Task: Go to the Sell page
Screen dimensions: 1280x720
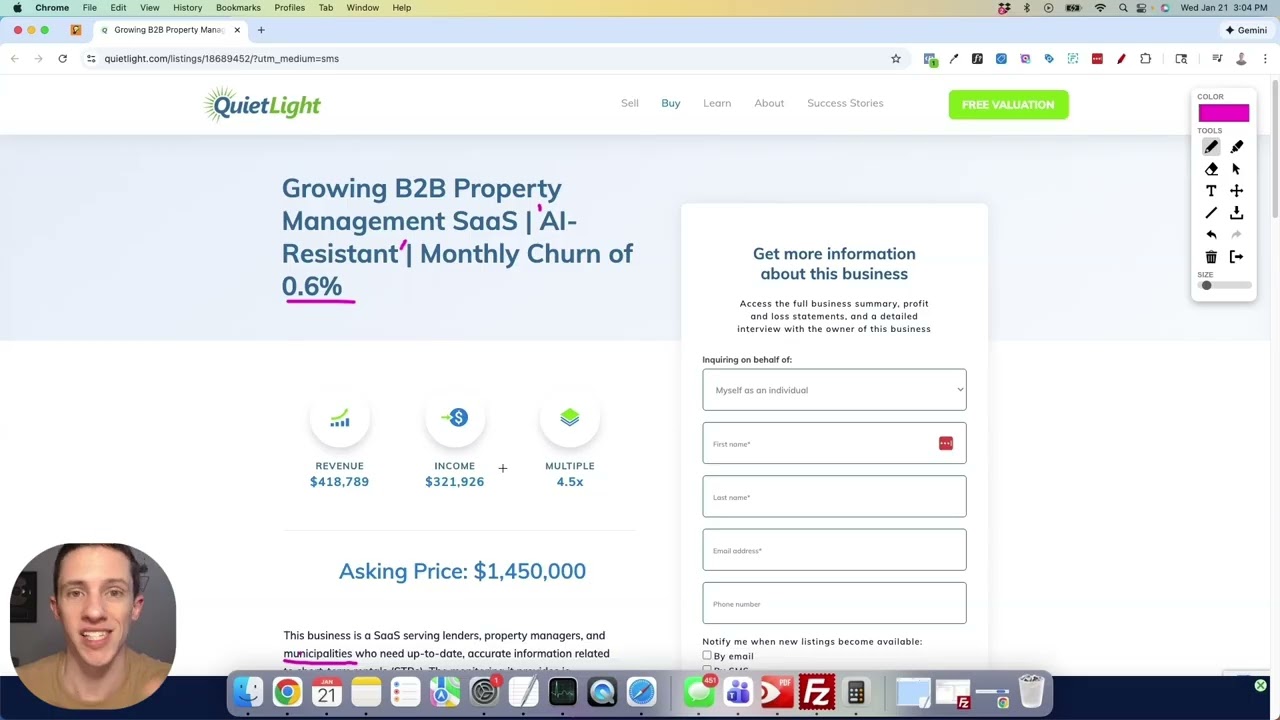Action: 630,103
